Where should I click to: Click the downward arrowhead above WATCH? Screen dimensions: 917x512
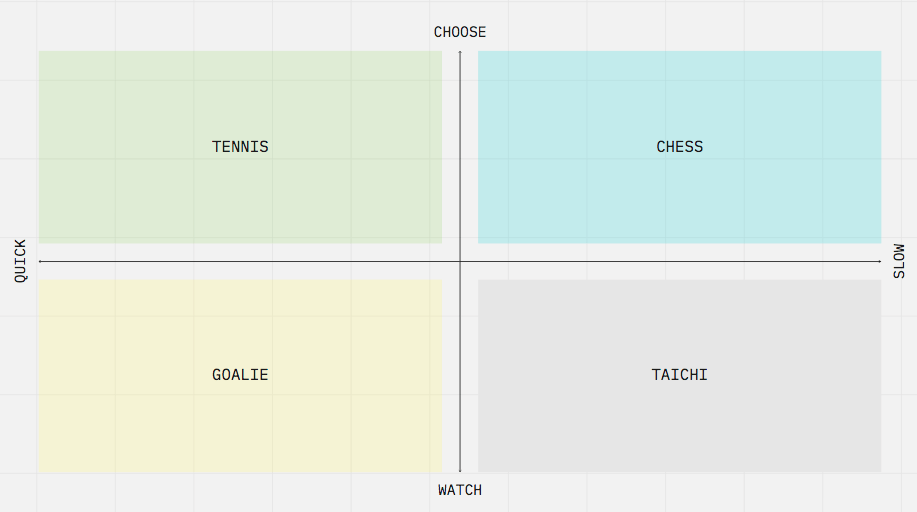(x=460, y=470)
